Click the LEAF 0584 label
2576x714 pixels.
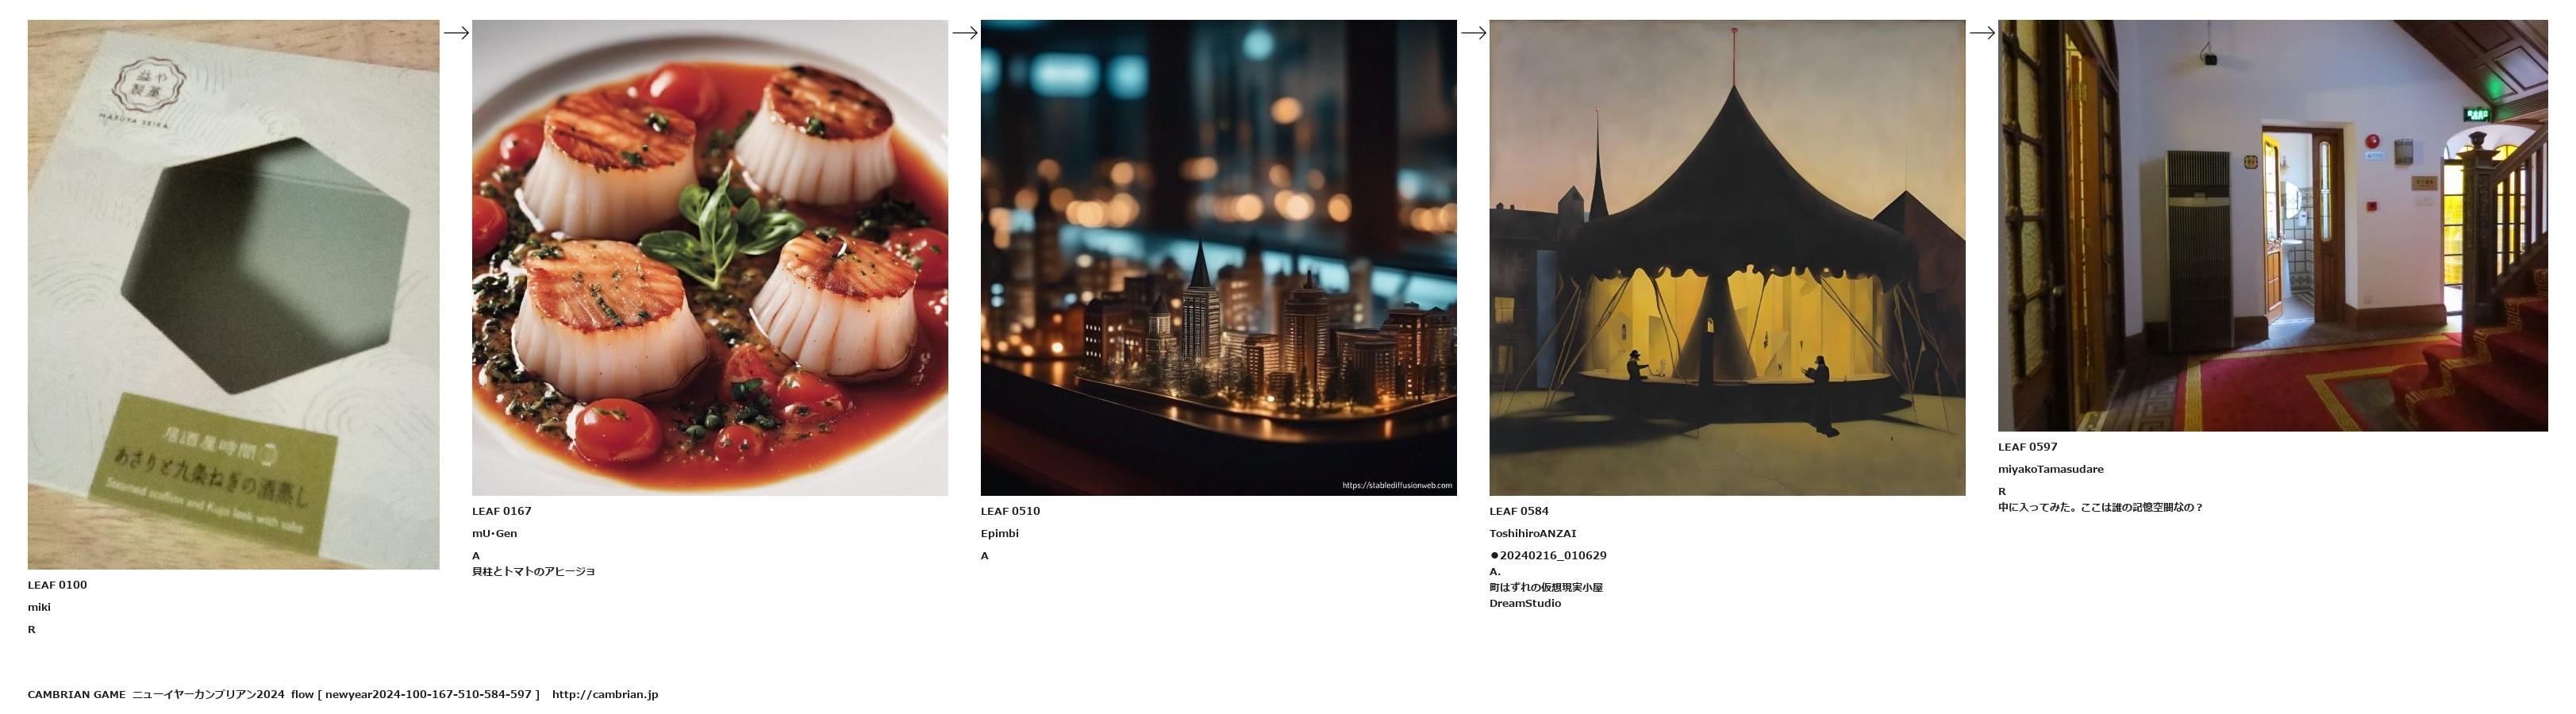click(x=1518, y=511)
